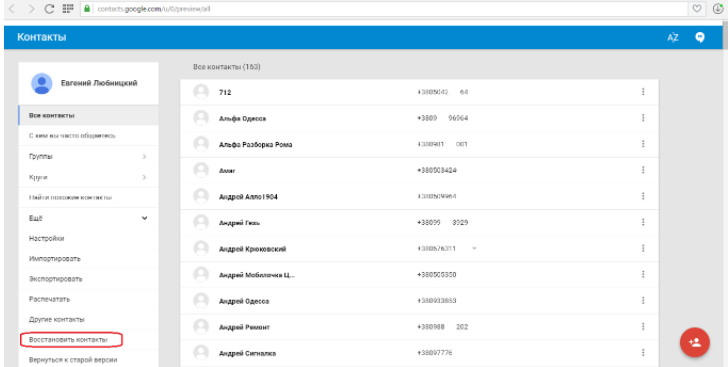Open contact Андрей Алло1904
The width and height of the screenshot is (728, 367).
pyautogui.click(x=248, y=197)
